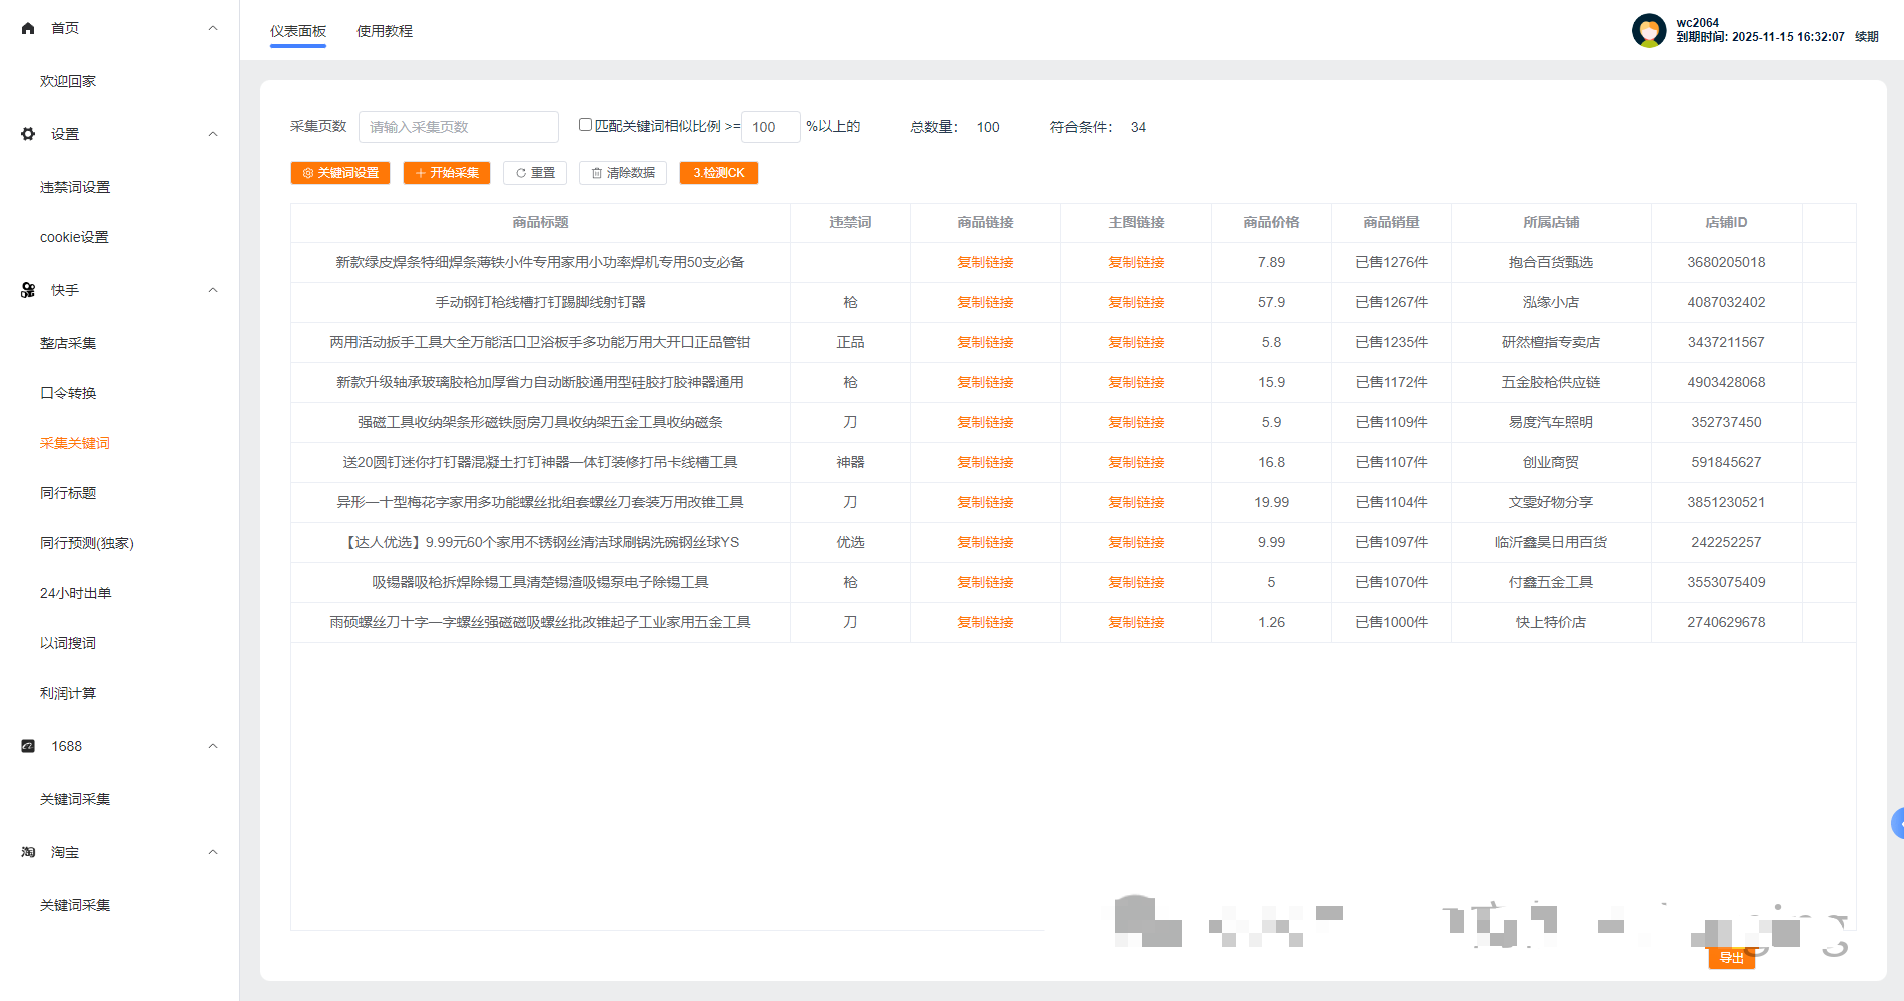
Task: Copy product link for first row
Action: coord(985,262)
